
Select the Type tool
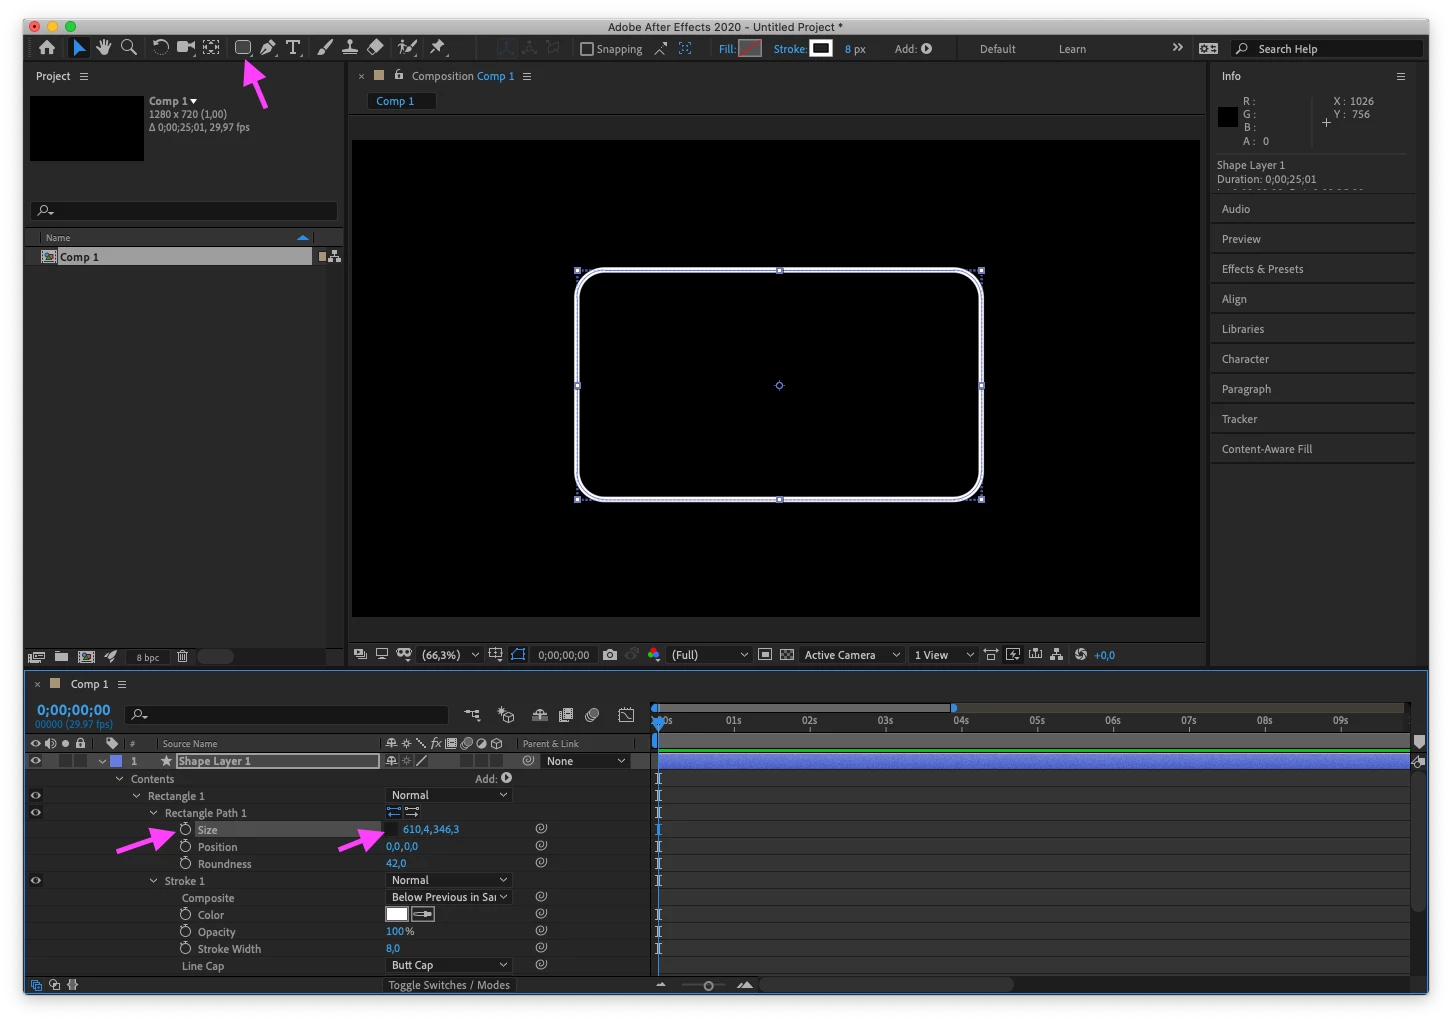pos(293,47)
